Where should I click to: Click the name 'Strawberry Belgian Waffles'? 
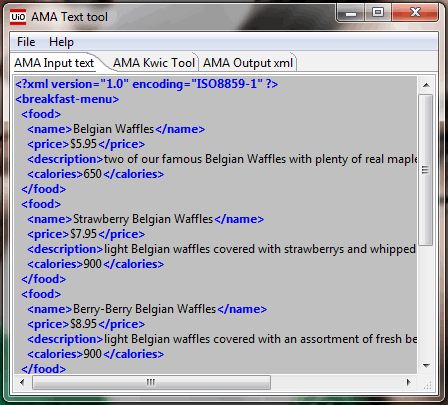143,219
